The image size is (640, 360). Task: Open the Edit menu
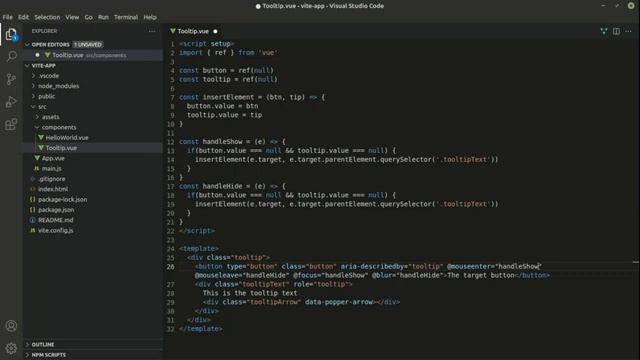click(23, 17)
